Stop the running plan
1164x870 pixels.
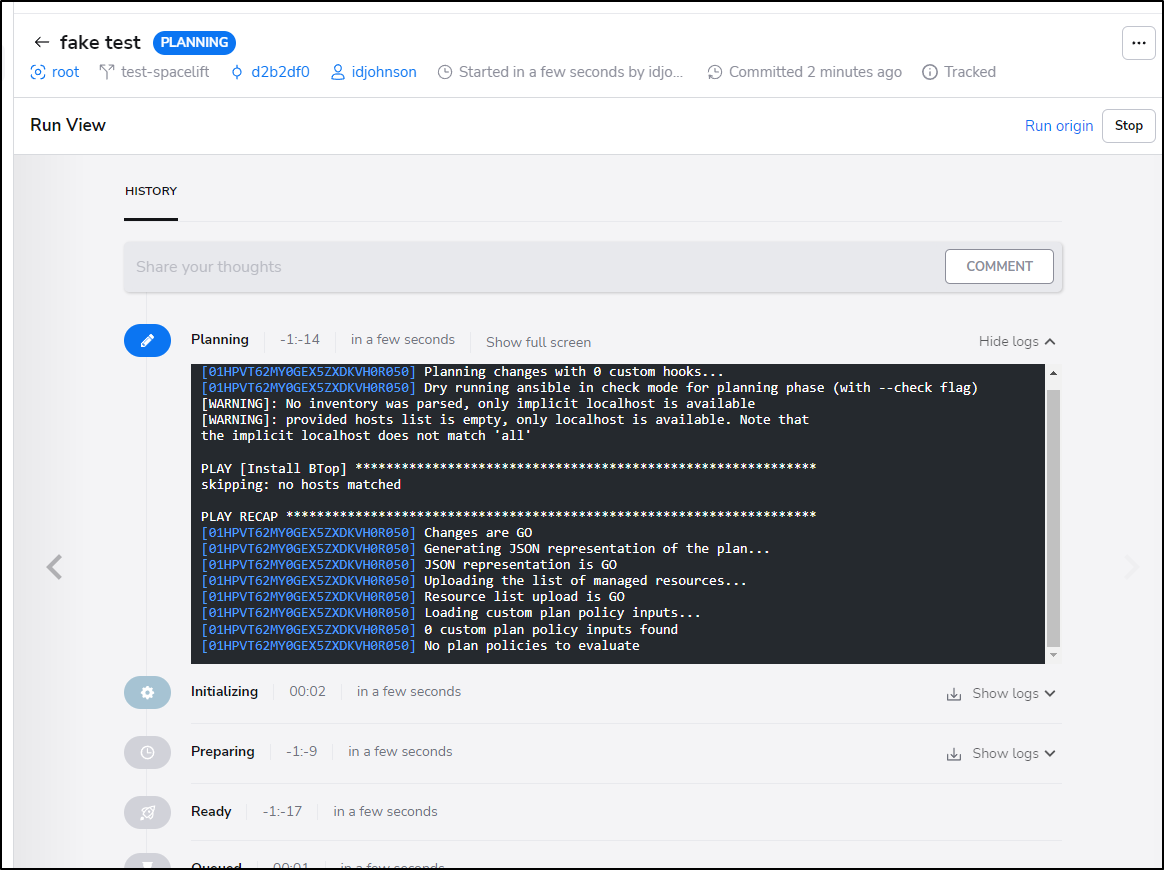(x=1128, y=125)
